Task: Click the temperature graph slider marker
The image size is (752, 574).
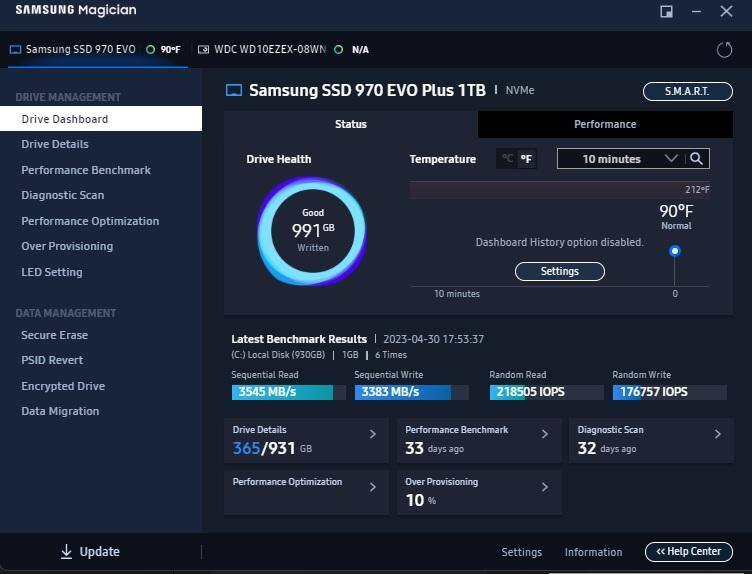Action: 675,251
